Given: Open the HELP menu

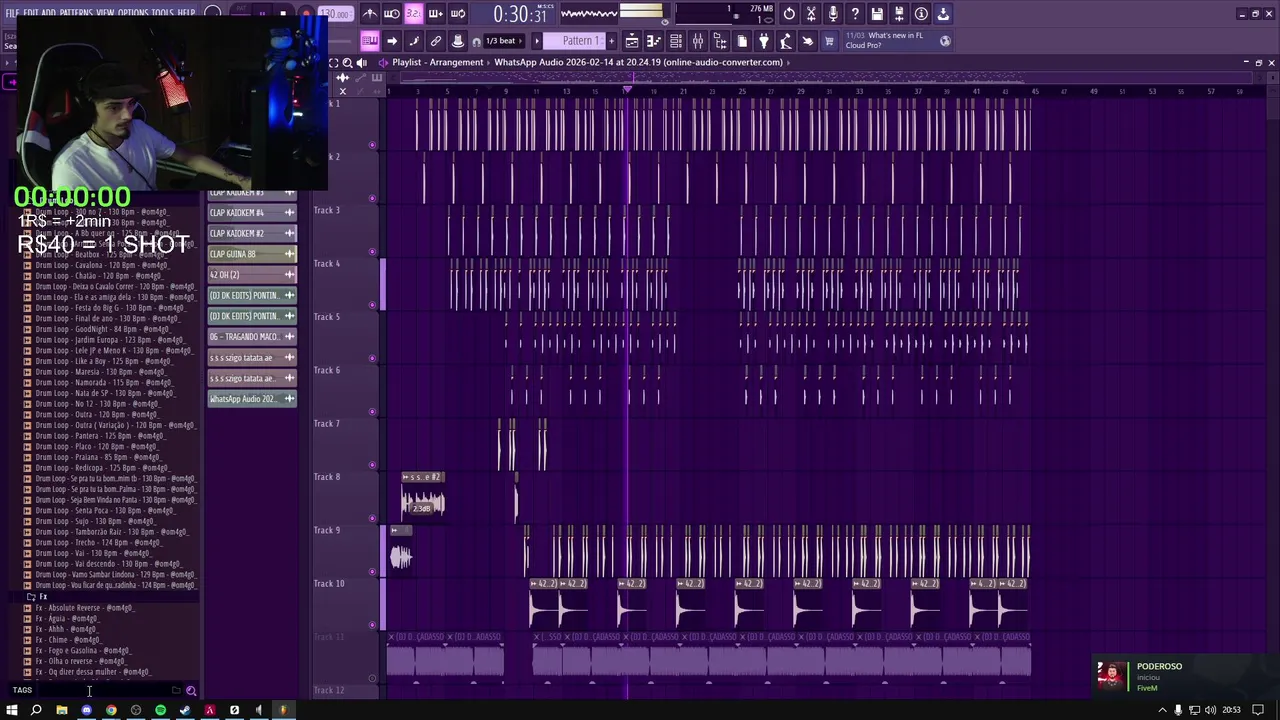Looking at the screenshot, I should [x=187, y=13].
